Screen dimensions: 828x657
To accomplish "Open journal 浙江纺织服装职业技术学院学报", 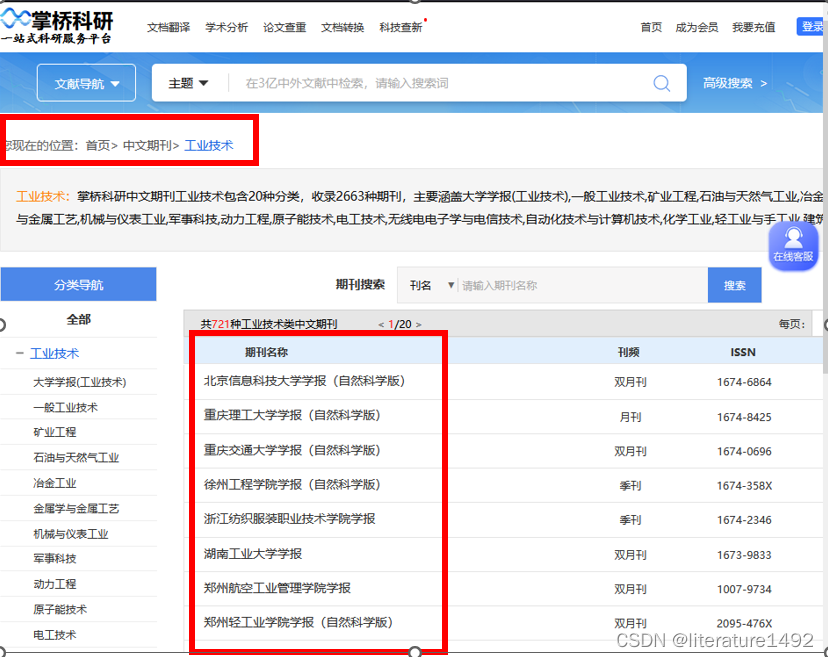I will (x=289, y=519).
